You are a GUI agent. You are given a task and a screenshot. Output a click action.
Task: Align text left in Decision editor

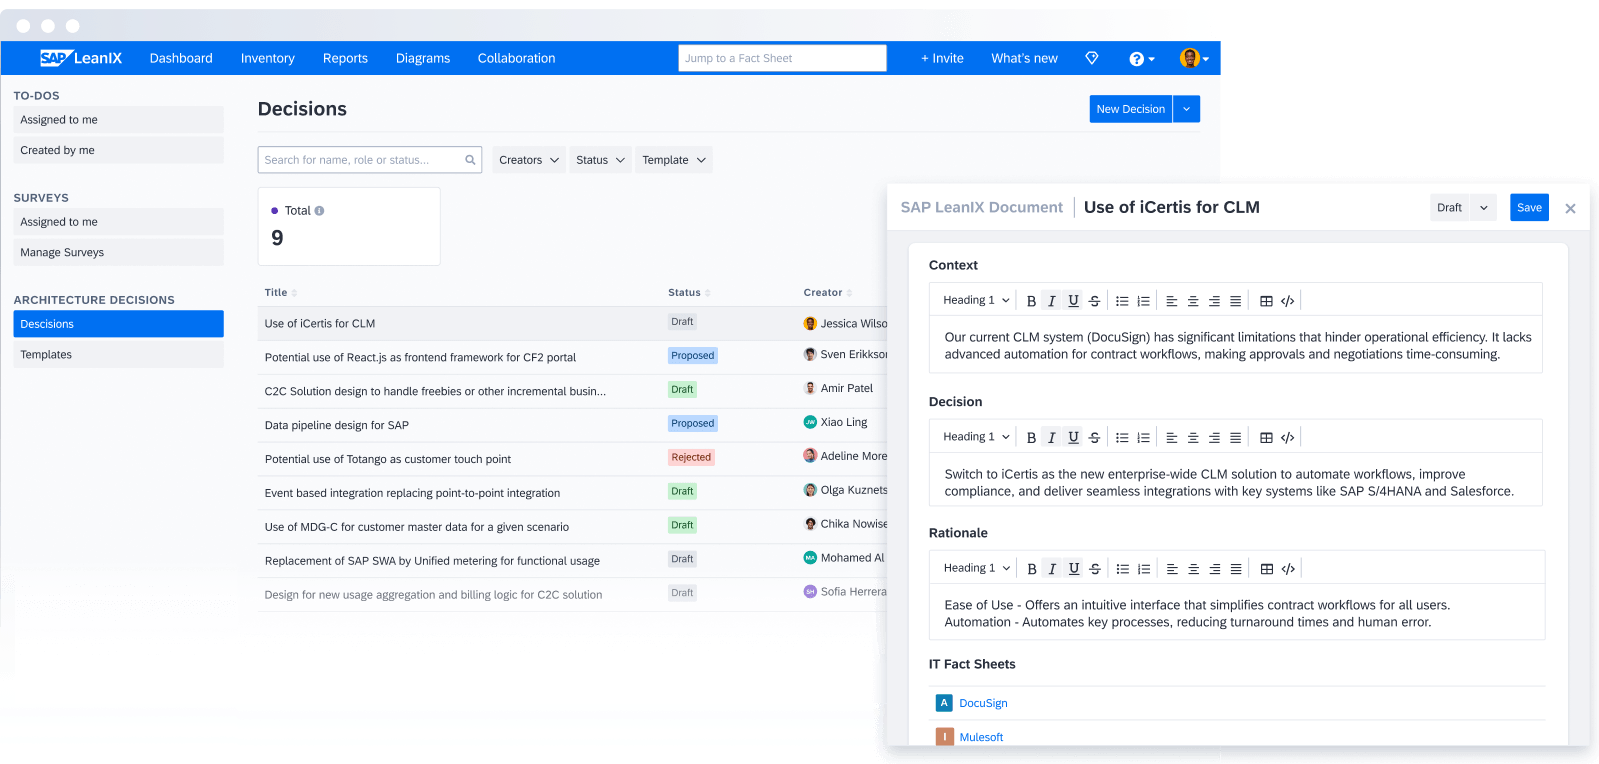1172,438
